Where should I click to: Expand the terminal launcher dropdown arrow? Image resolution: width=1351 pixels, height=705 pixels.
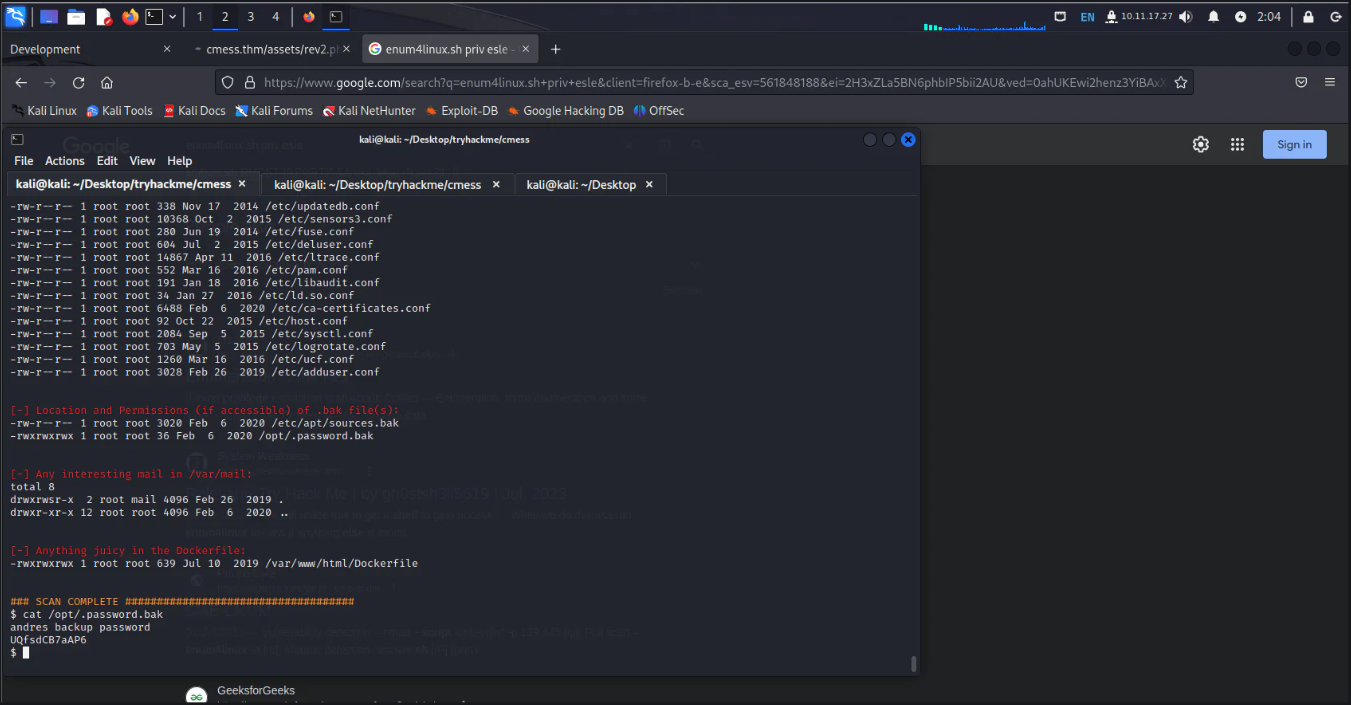(x=173, y=17)
